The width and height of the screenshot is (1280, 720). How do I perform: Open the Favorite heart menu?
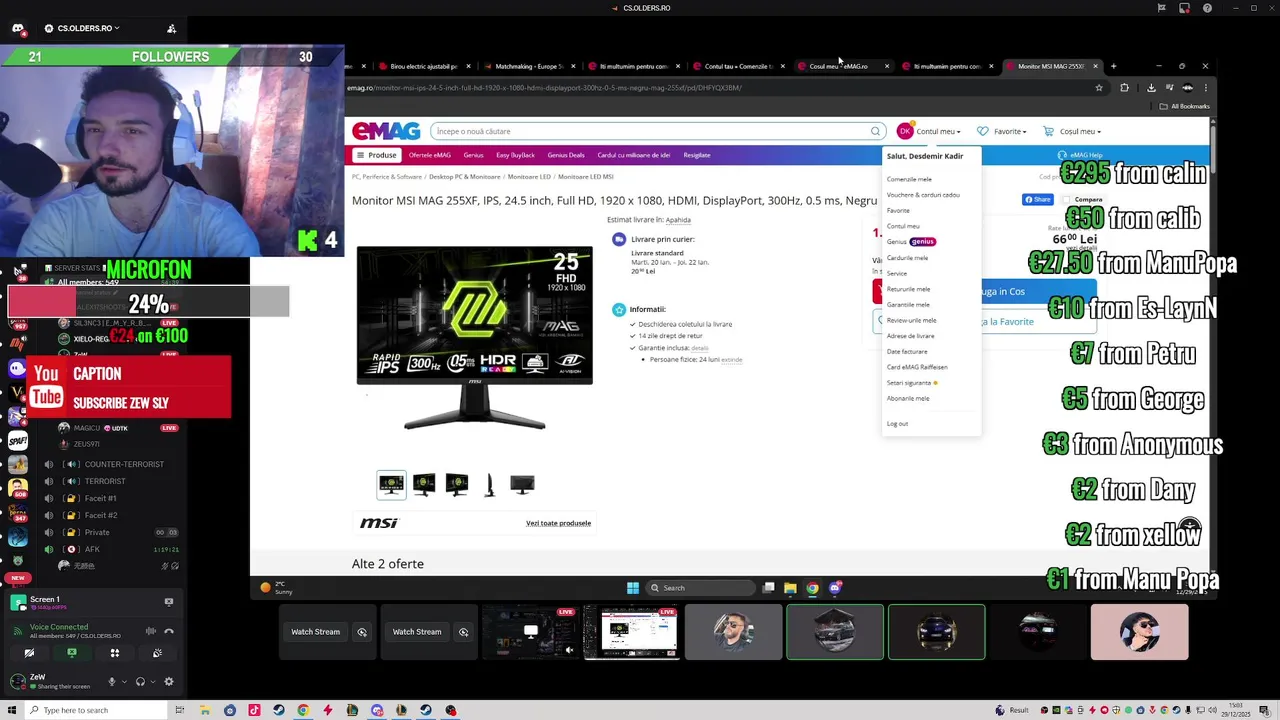[x=1001, y=131]
